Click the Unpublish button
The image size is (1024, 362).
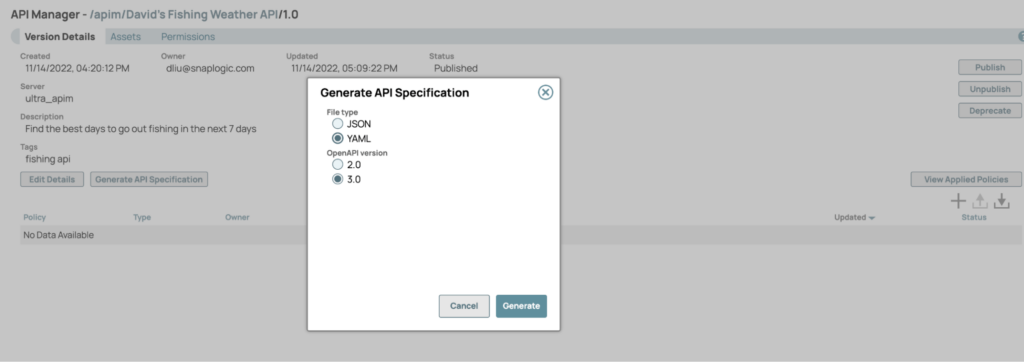pyautogui.click(x=990, y=89)
